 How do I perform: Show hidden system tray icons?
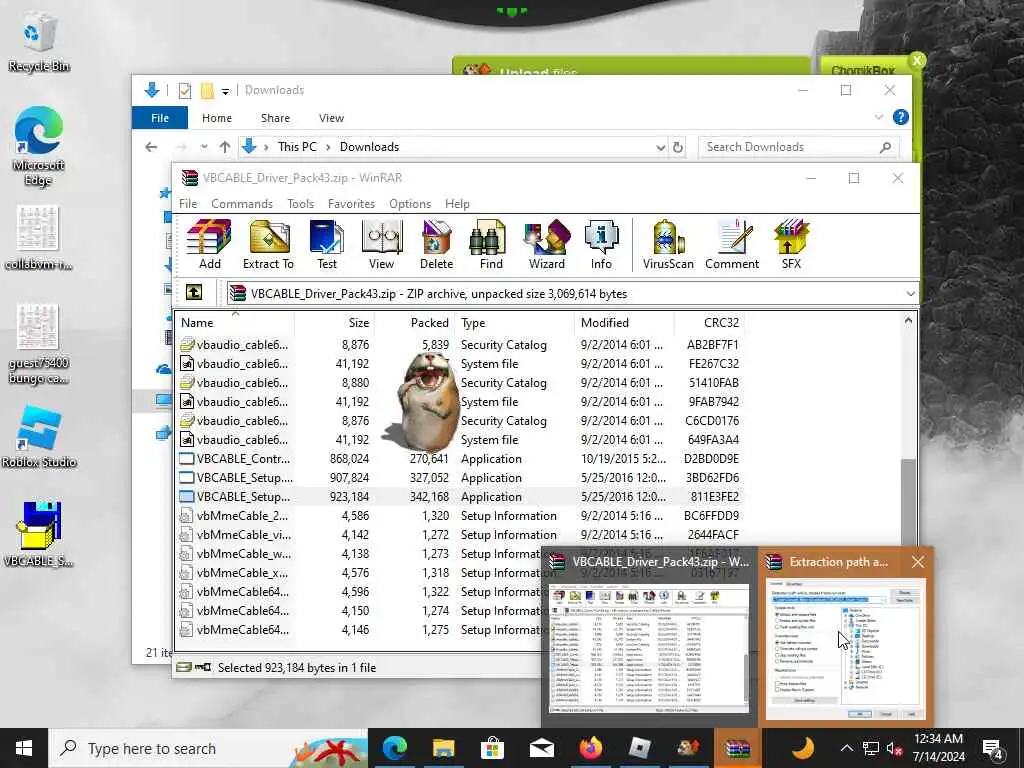point(846,748)
